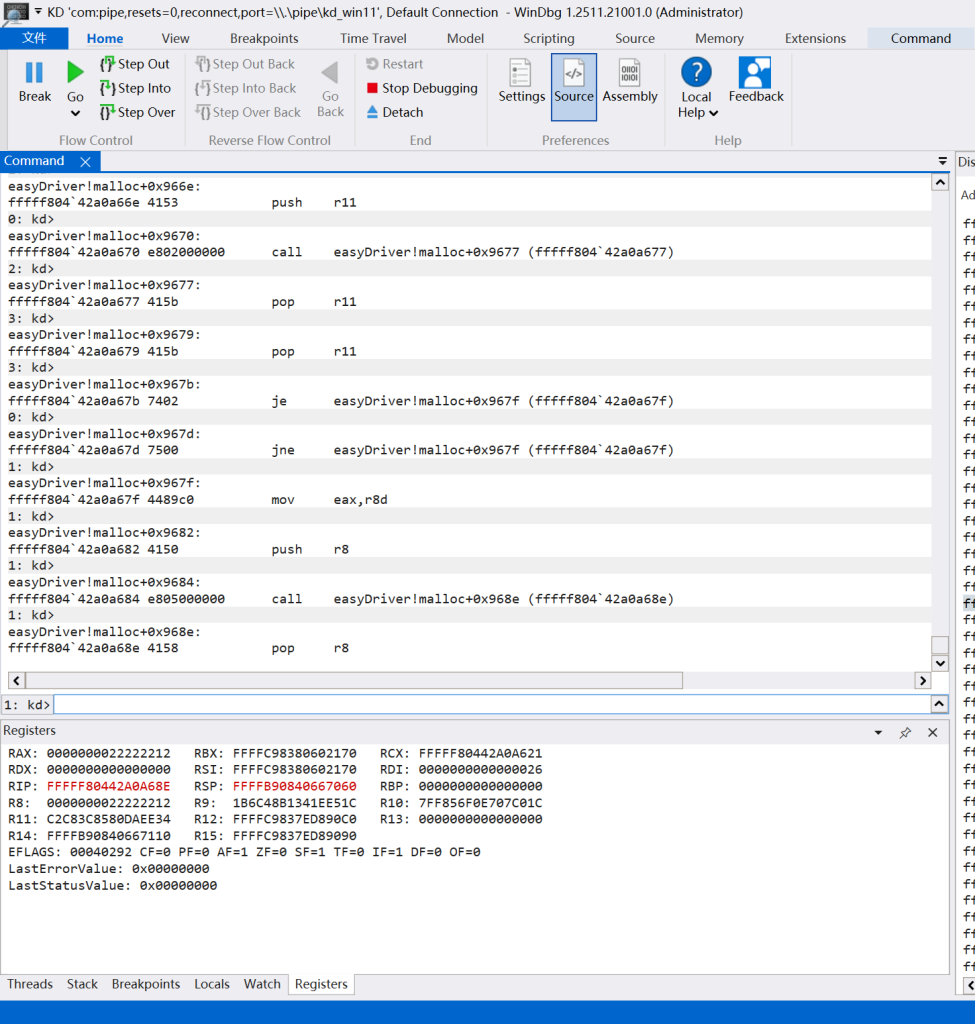The image size is (975, 1024).
Task: Click the Step Out icon
Action: pos(108,64)
